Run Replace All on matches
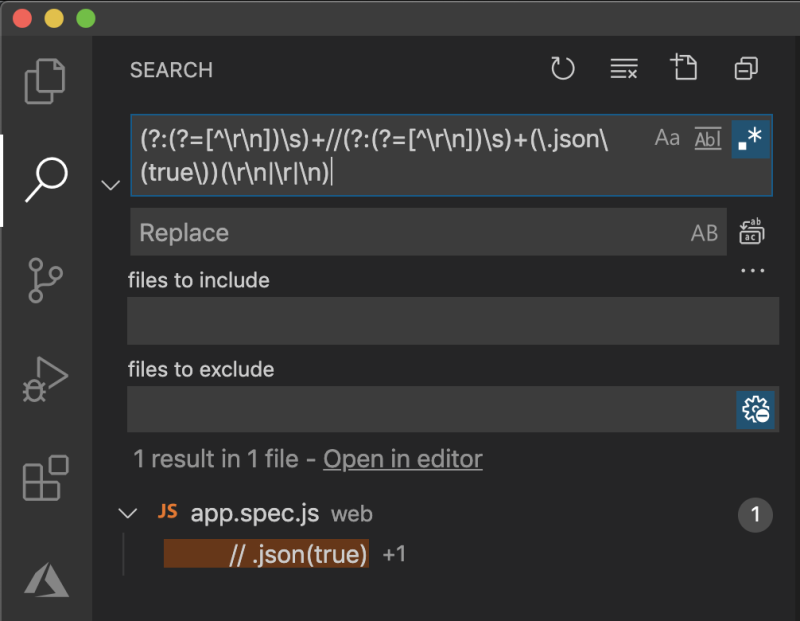The width and height of the screenshot is (800, 621). (x=752, y=232)
